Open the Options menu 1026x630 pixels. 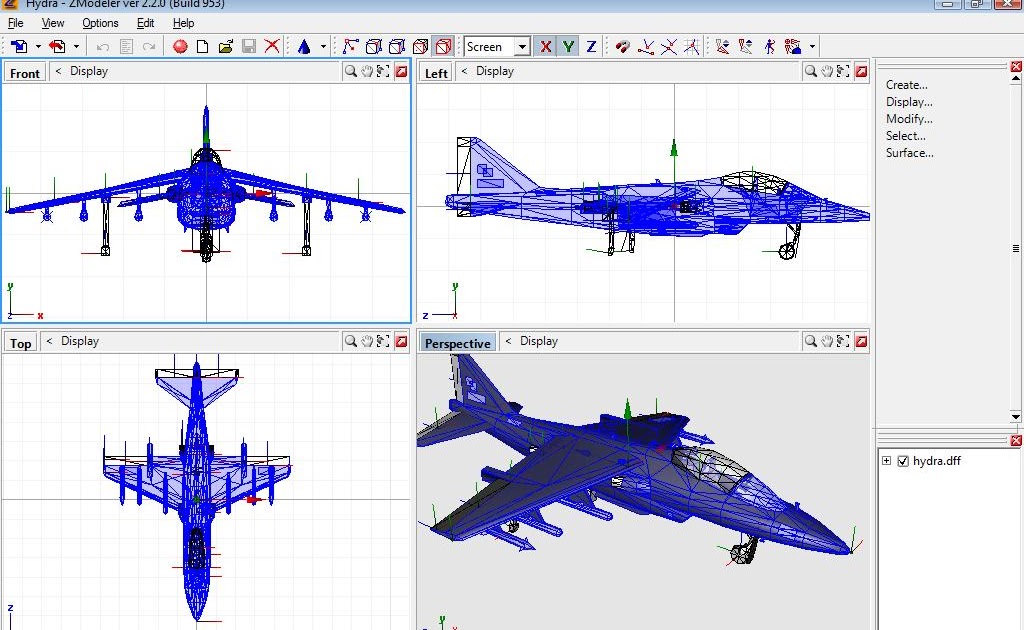(100, 22)
